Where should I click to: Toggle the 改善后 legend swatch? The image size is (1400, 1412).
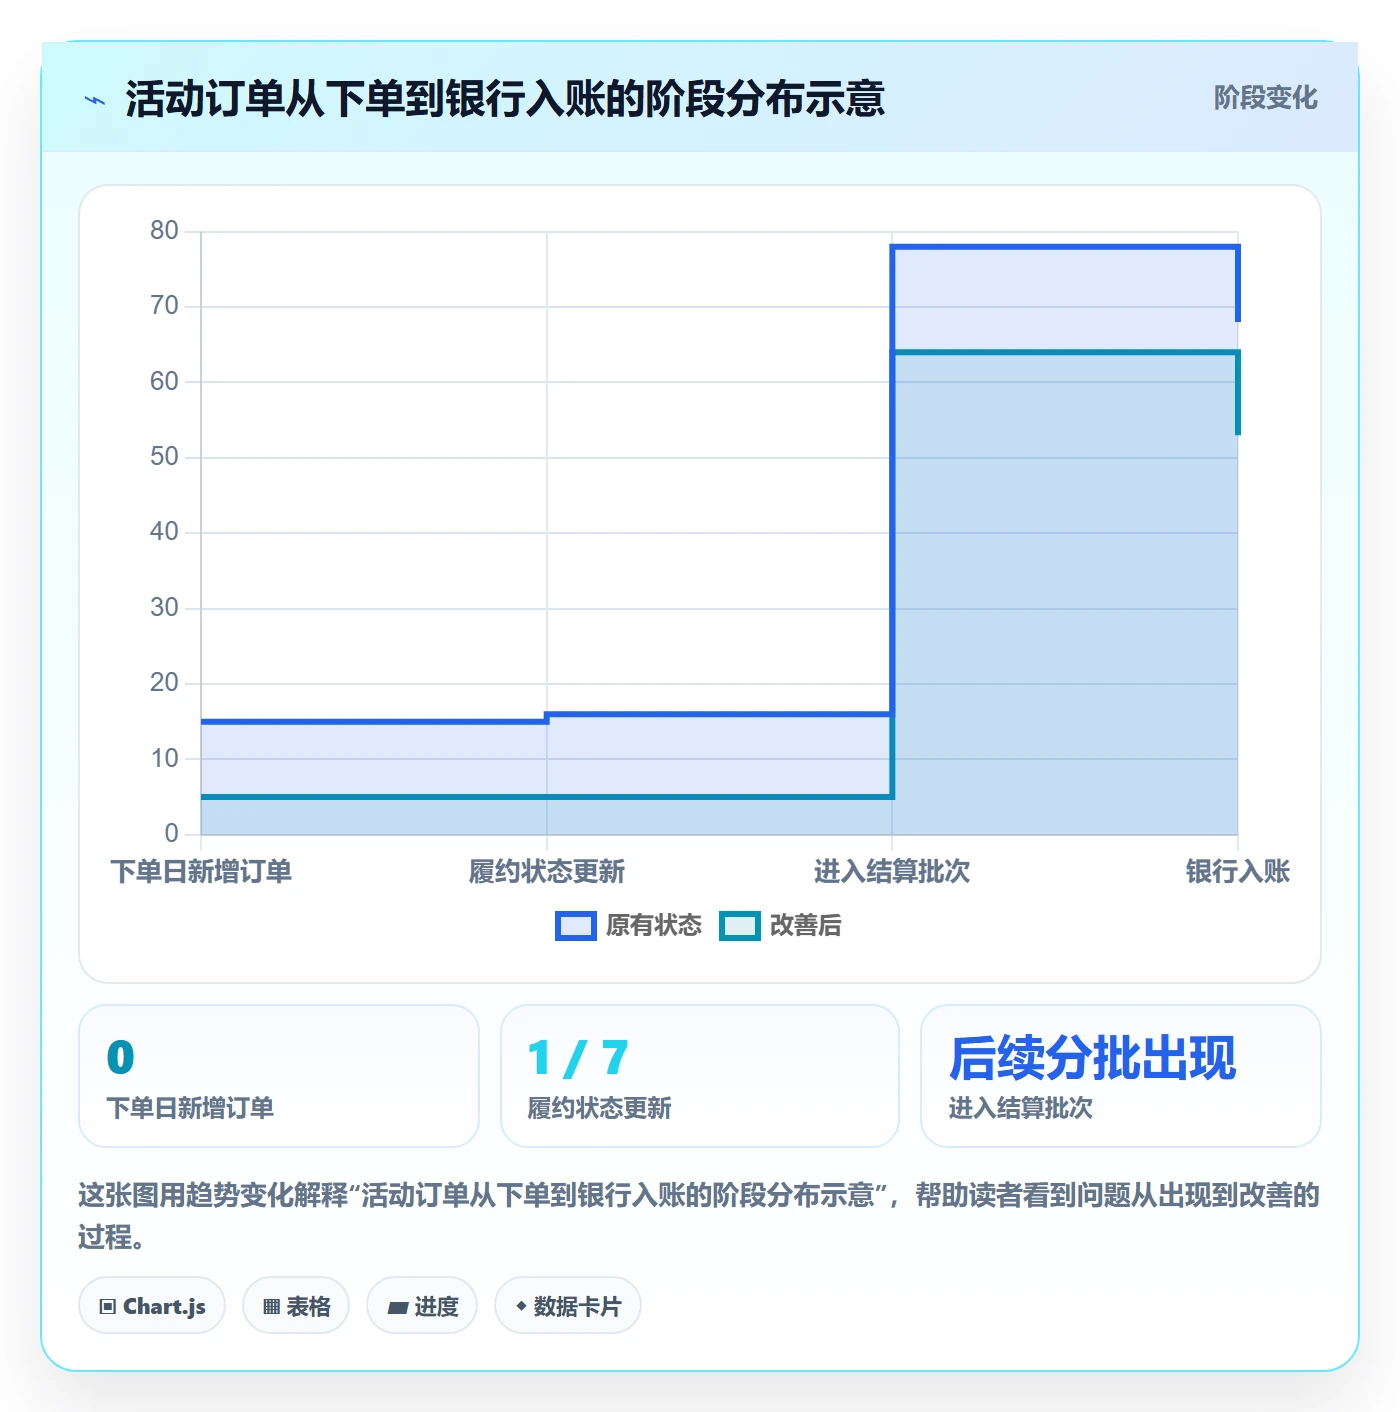coord(740,926)
